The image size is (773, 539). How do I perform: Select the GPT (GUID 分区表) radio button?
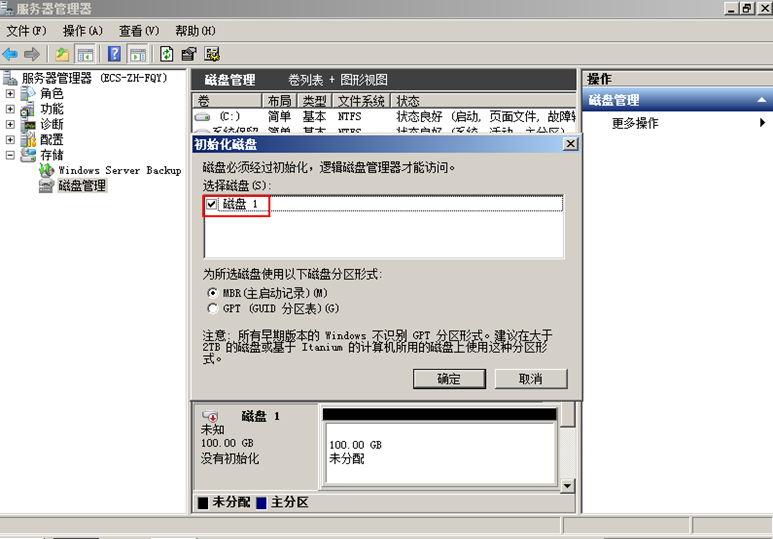pos(212,309)
